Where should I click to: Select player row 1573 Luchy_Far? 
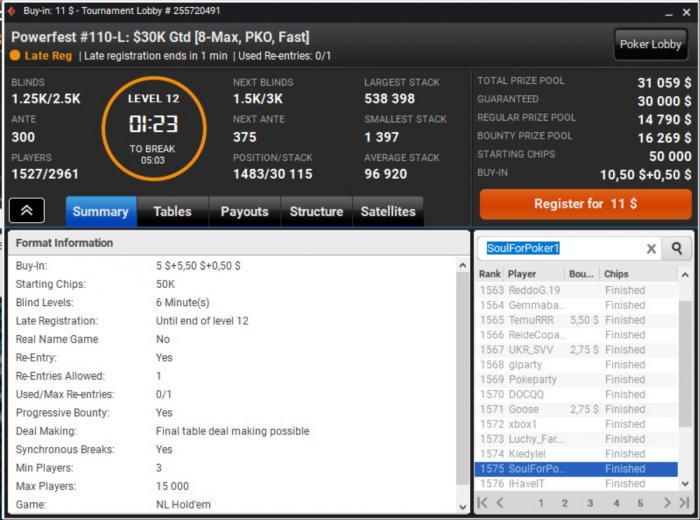pyautogui.click(x=577, y=439)
